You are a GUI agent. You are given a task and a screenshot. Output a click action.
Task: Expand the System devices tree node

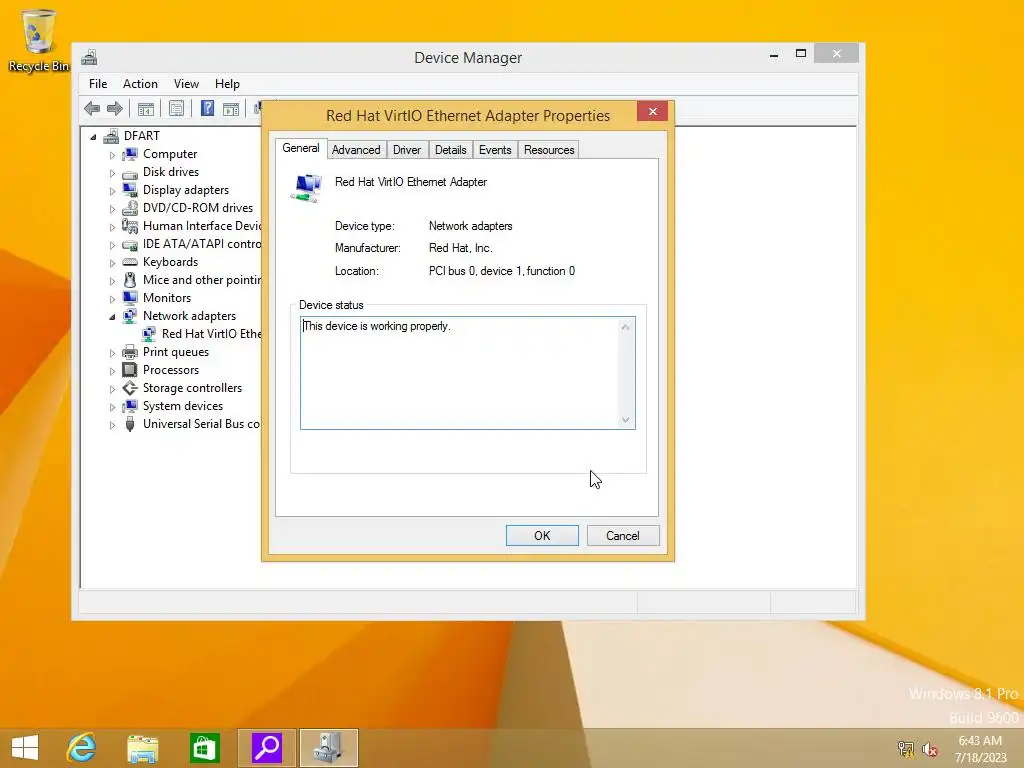tap(112, 407)
